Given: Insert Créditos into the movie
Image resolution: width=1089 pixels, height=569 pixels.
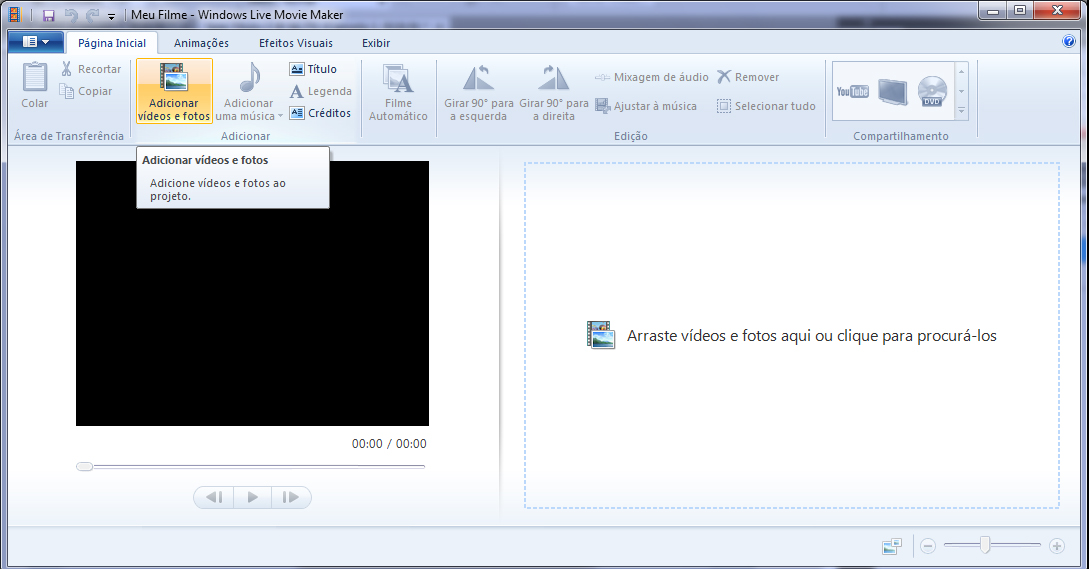Looking at the screenshot, I should click(320, 113).
